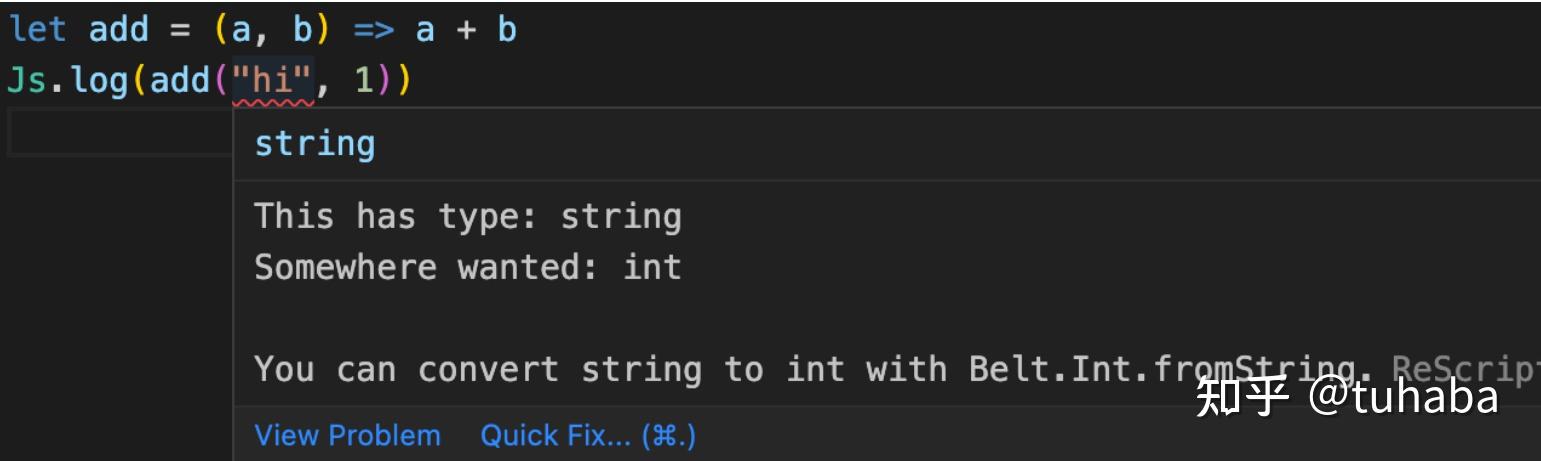Image resolution: width=1541 pixels, height=461 pixels.
Task: Click the add call inside Js.log
Action: pyautogui.click(x=179, y=81)
